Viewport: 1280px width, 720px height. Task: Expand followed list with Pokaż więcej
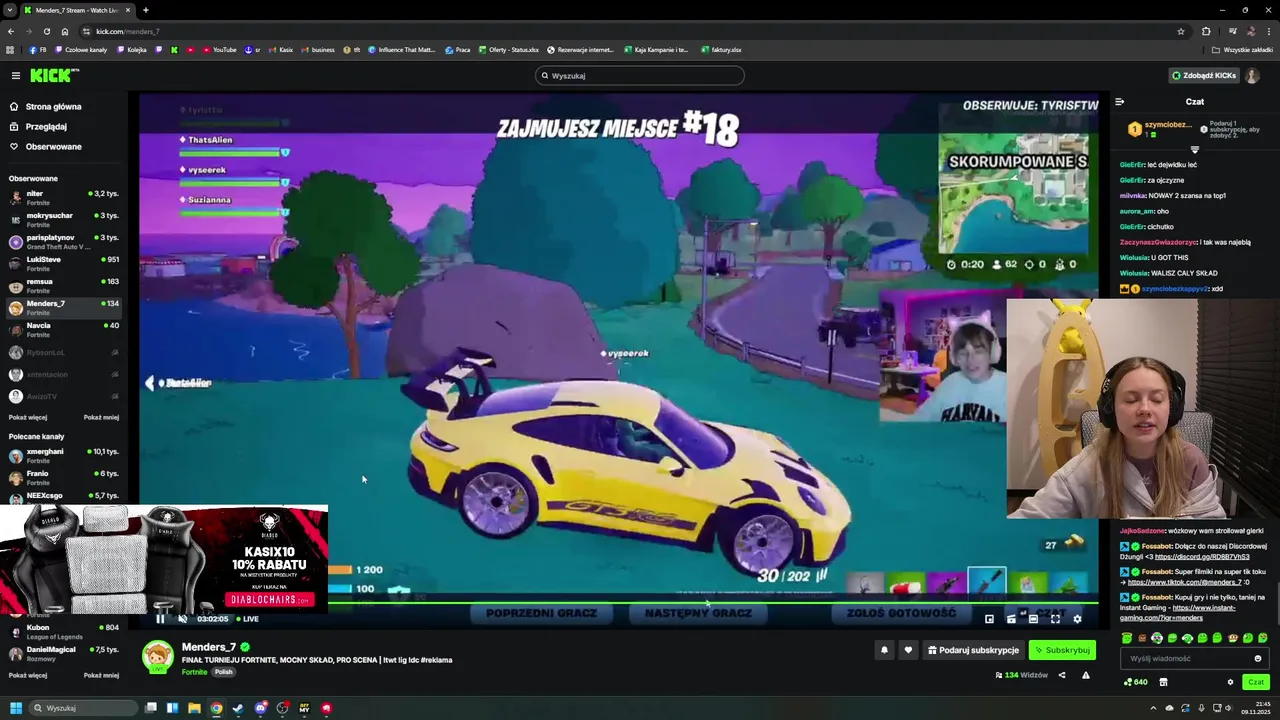pos(28,417)
